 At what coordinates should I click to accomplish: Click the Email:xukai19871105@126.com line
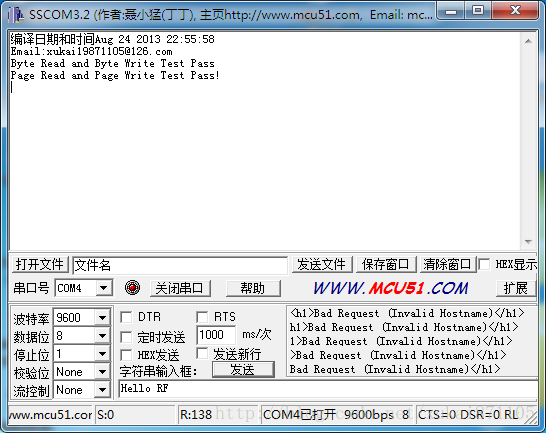tap(91, 52)
